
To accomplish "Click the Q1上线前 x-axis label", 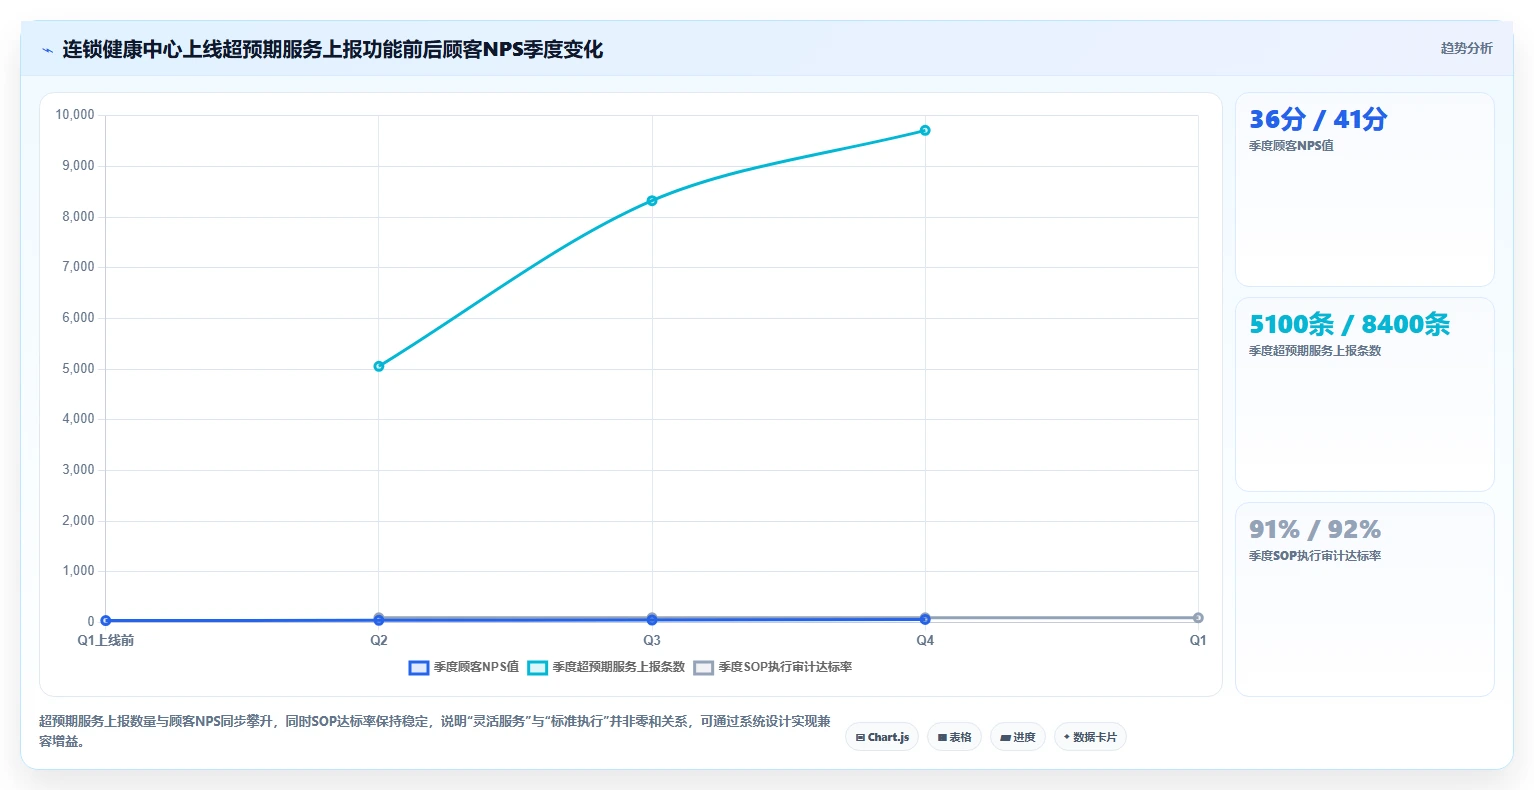I will tap(106, 640).
